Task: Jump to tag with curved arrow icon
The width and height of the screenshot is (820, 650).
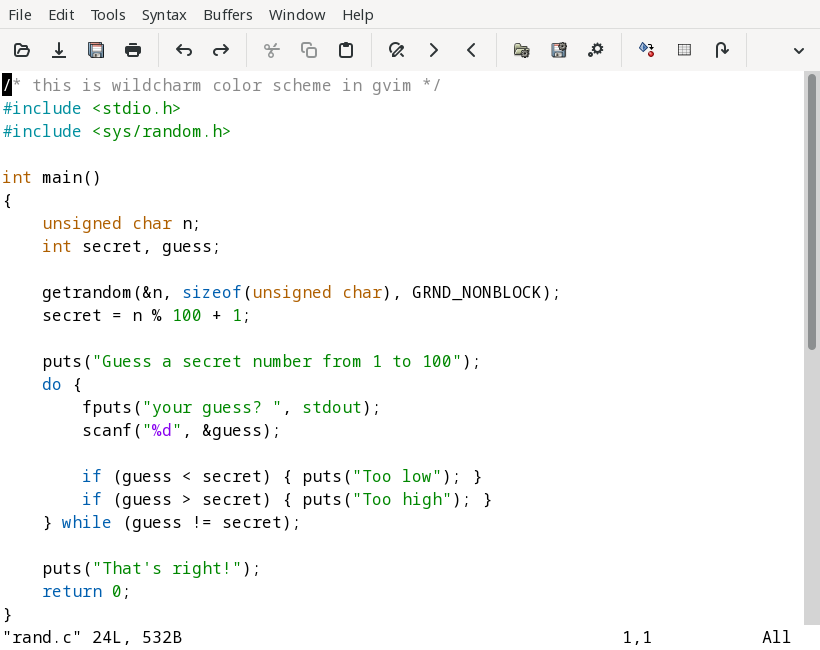Action: (x=722, y=50)
